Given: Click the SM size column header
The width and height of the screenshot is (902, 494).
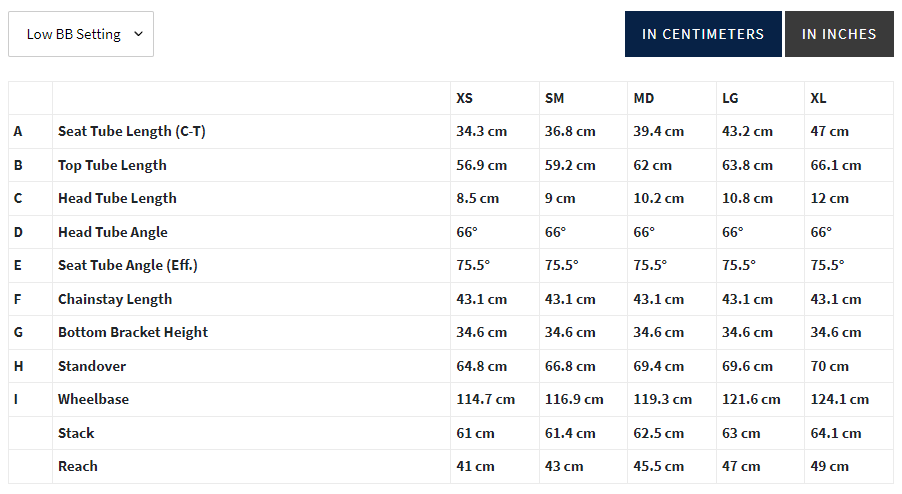Looking at the screenshot, I should tap(555, 98).
